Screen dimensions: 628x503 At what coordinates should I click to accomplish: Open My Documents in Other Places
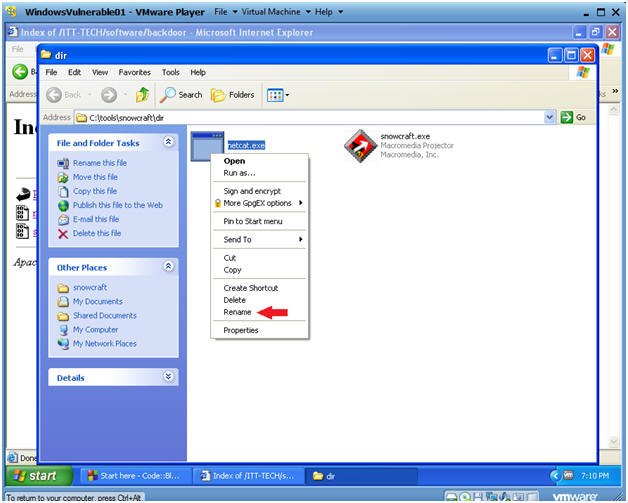coord(98,302)
